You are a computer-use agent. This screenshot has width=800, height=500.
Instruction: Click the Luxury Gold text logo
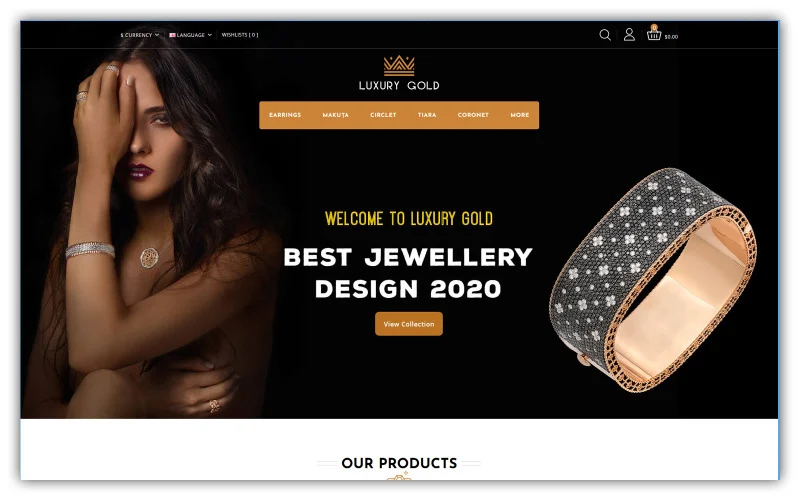point(399,86)
